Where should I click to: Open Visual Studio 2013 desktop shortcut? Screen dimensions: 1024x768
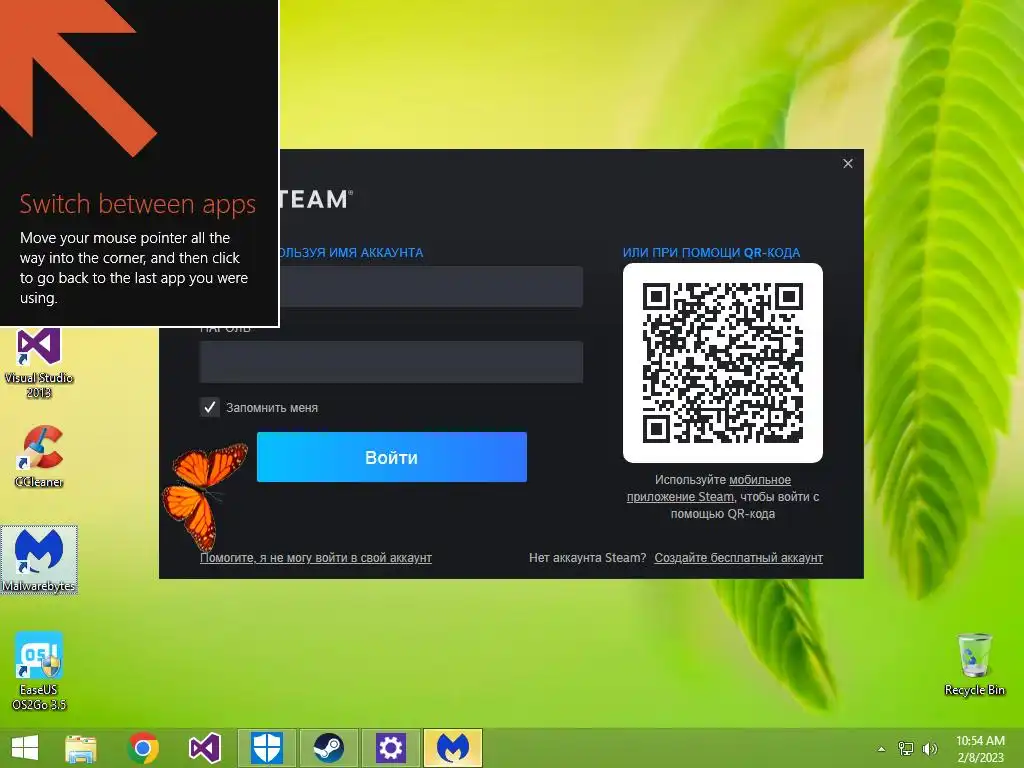coord(39,363)
